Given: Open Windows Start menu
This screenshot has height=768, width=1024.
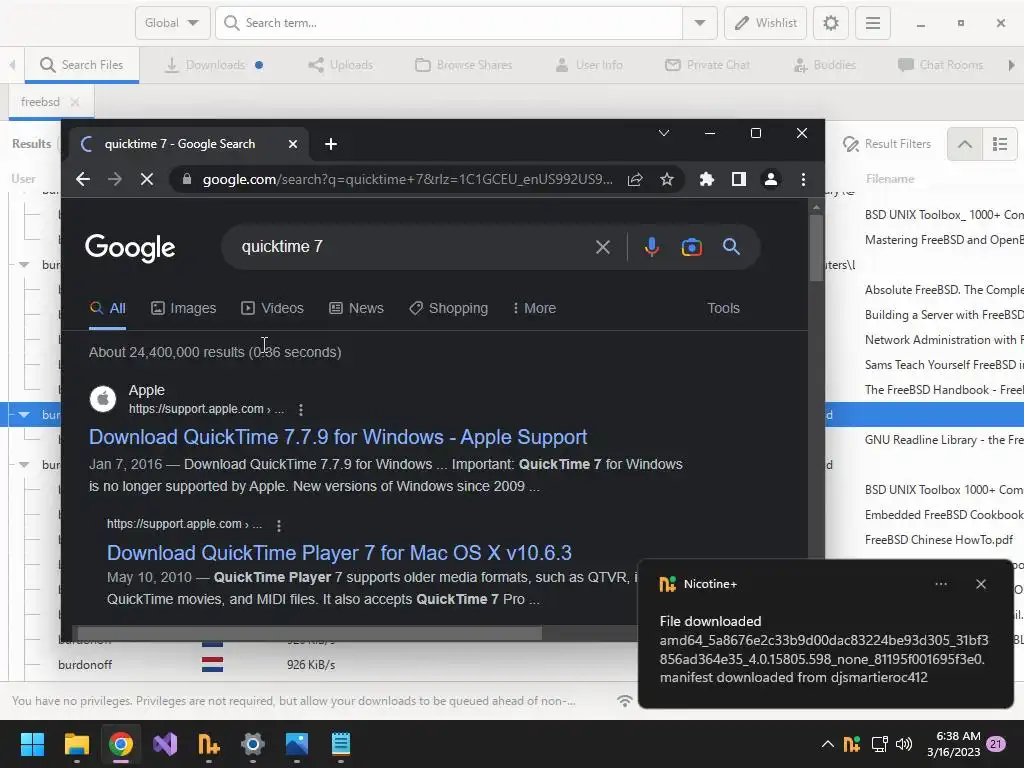Looking at the screenshot, I should 32,744.
